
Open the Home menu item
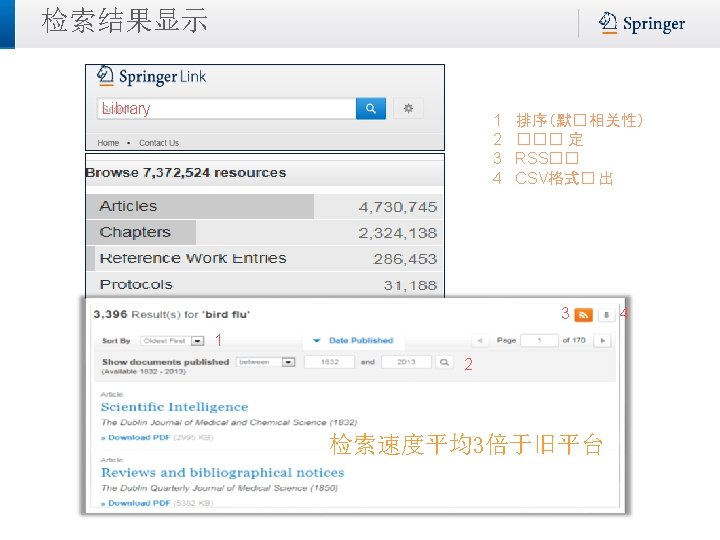(108, 143)
